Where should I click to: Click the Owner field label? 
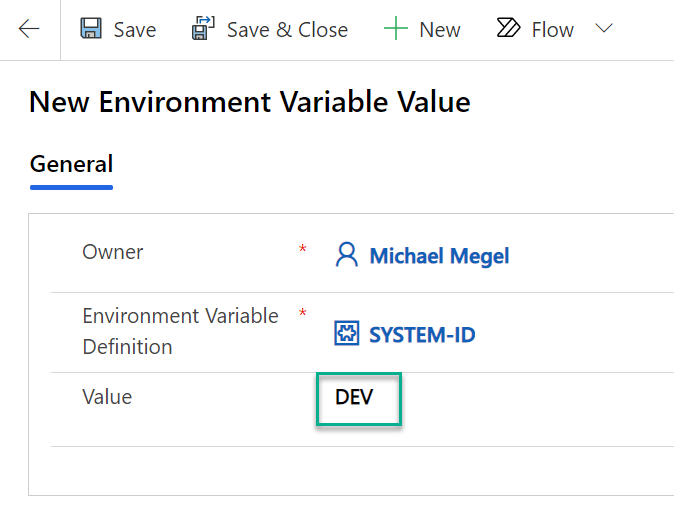tap(113, 252)
